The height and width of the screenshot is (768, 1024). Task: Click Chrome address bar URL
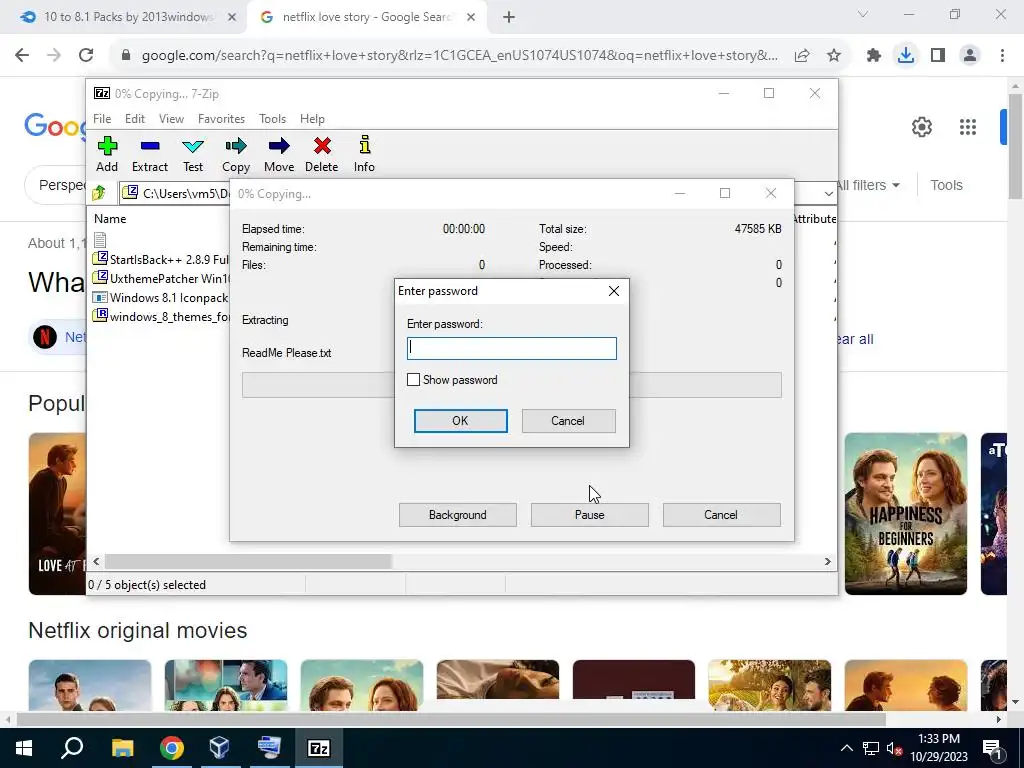point(460,56)
